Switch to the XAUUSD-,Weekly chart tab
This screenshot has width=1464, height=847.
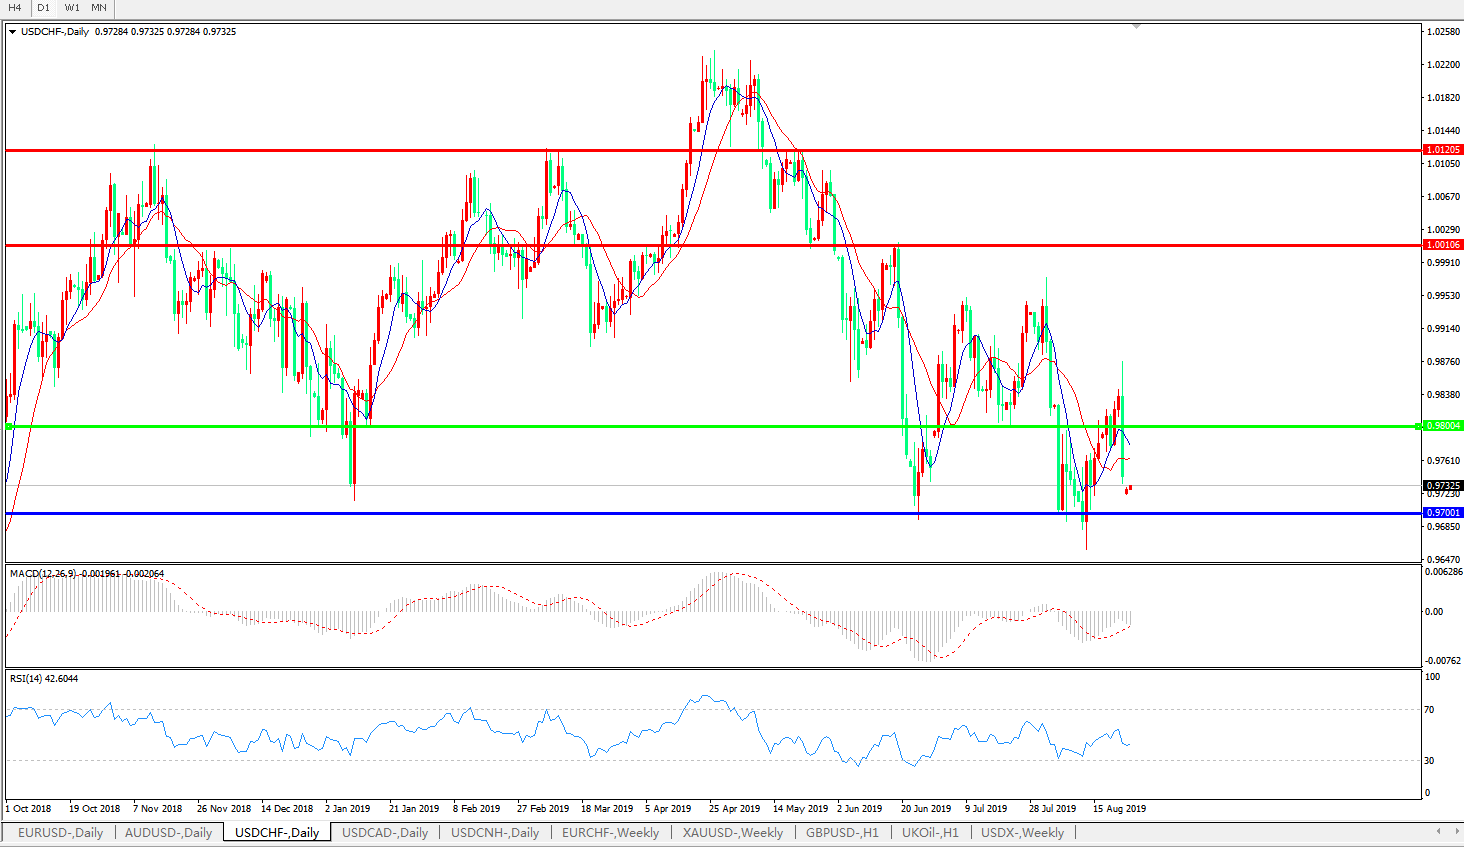pyautogui.click(x=732, y=833)
